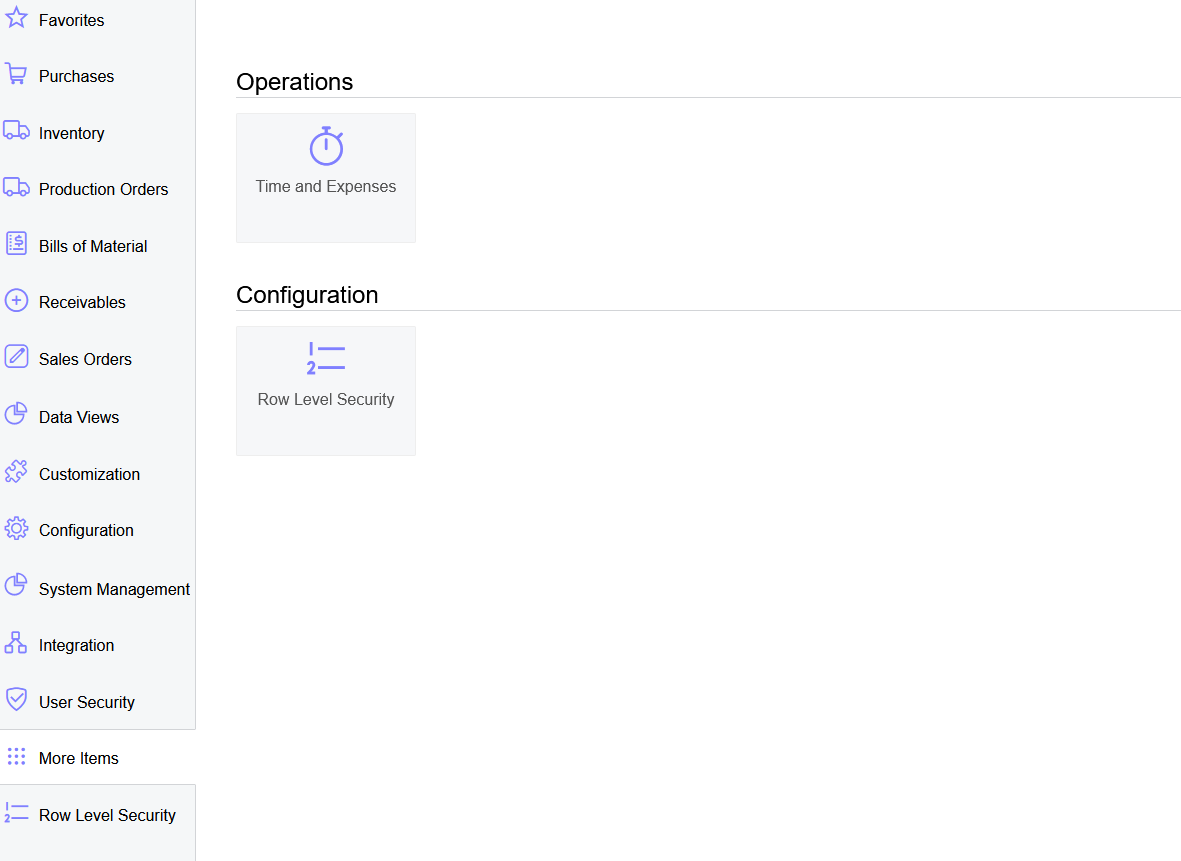
Task: Select Row Level Security sidebar label
Action: click(x=107, y=815)
